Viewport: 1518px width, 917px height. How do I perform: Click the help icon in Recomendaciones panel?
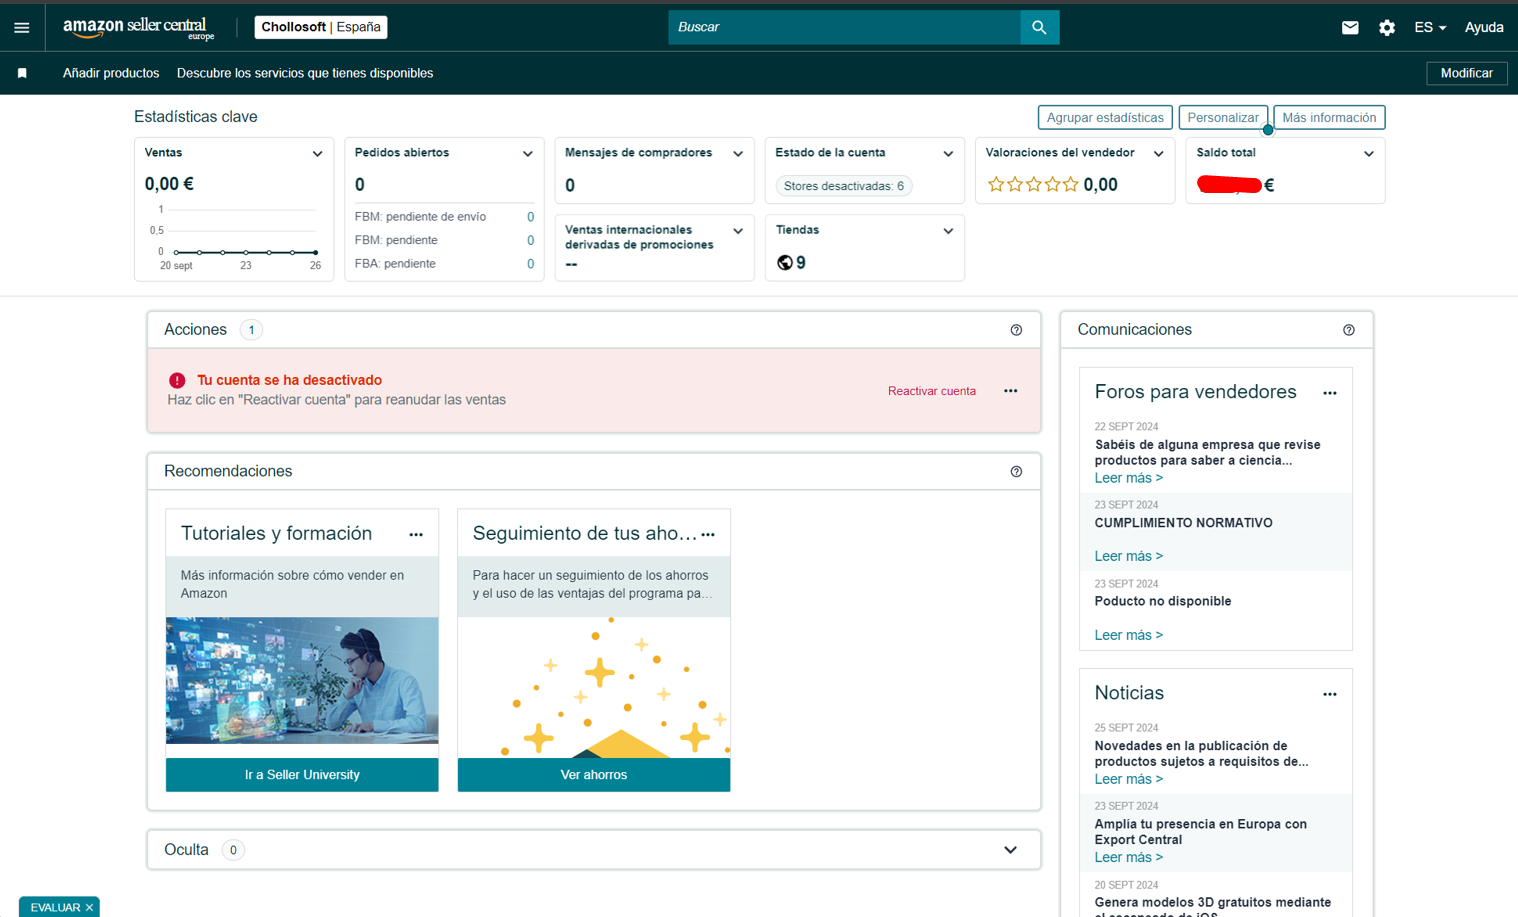point(1016,472)
